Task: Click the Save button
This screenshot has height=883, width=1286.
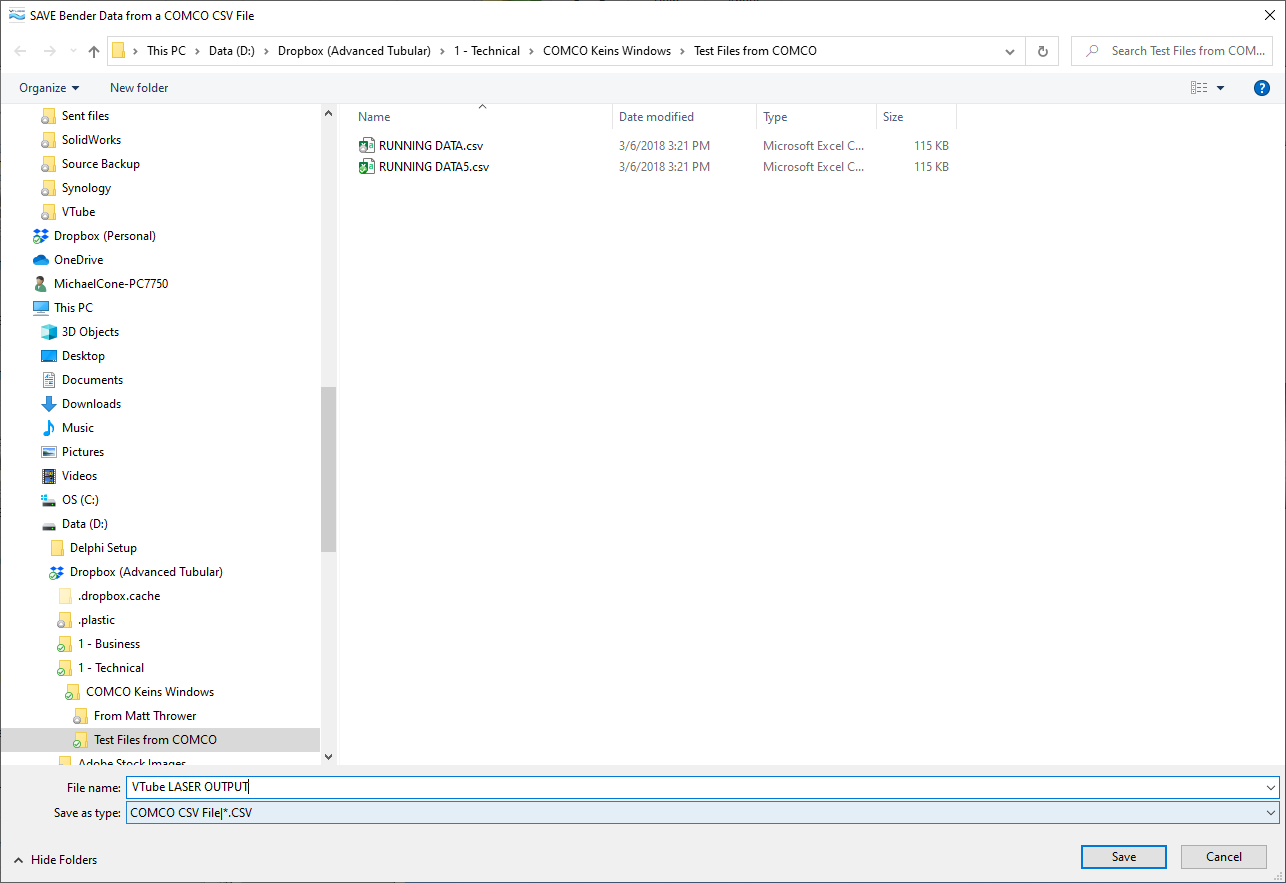Action: point(1123,857)
